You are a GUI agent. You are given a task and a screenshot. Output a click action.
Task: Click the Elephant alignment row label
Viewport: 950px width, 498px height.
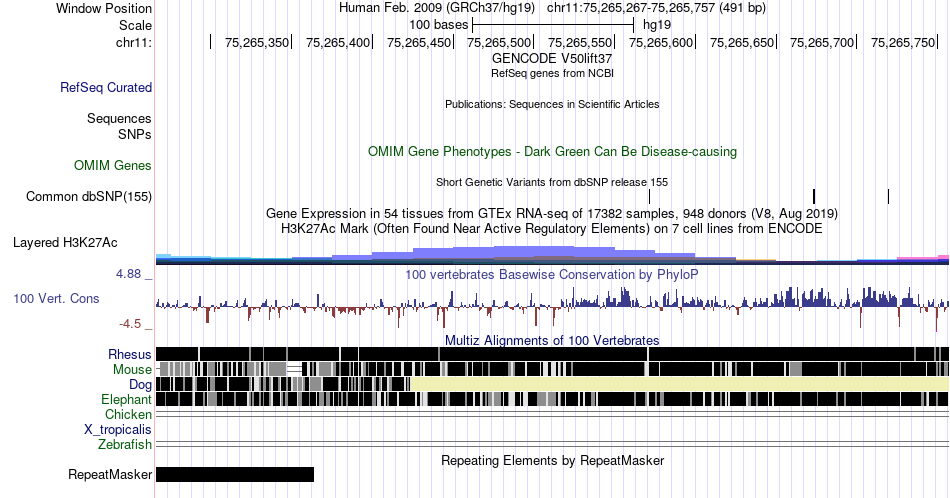[x=126, y=399]
